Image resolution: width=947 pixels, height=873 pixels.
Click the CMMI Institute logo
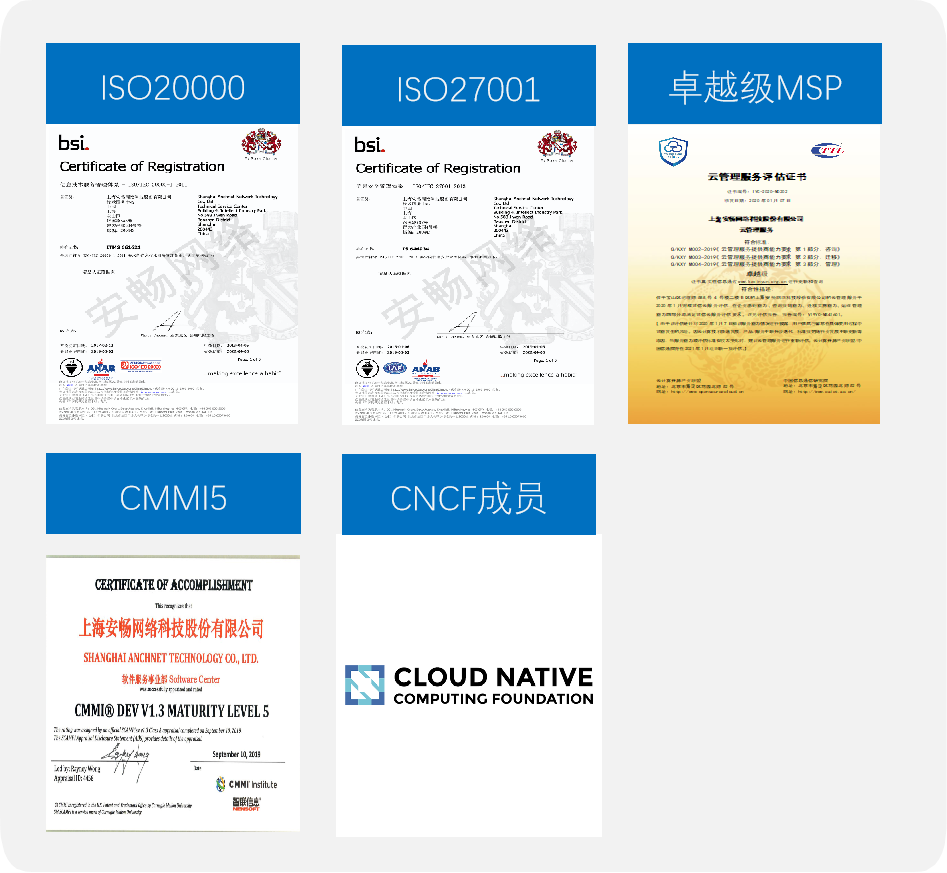pyautogui.click(x=246, y=784)
